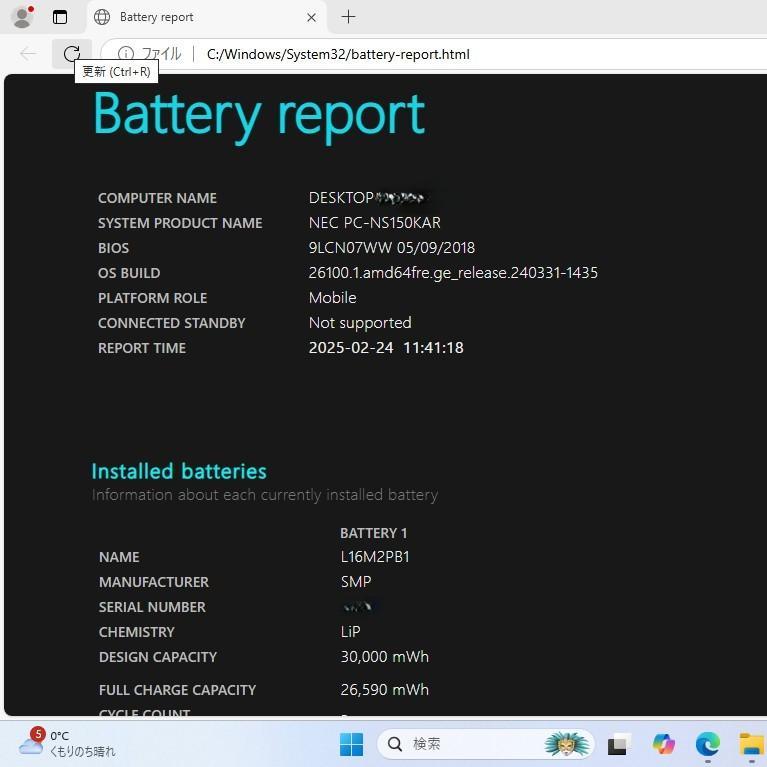767x767 pixels.
Task: Click the search highlight lion image in taskbar
Action: click(566, 744)
